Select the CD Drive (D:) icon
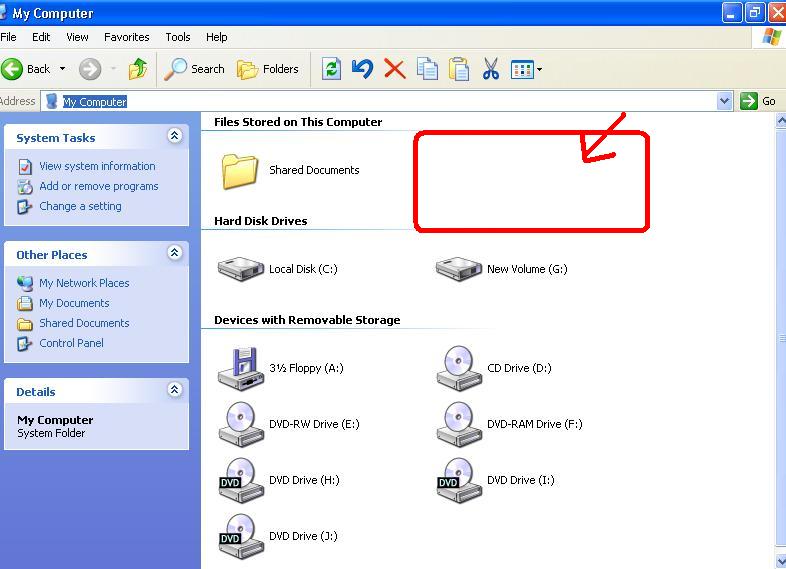Viewport: 786px width, 569px height. (x=459, y=368)
